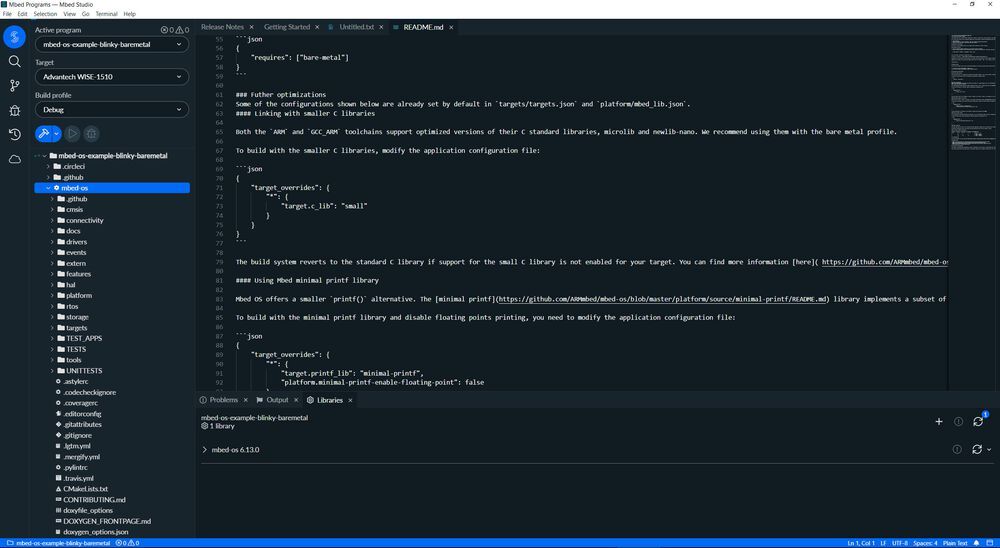Open the Go menu
Image resolution: width=1000 pixels, height=548 pixels.
[85, 13]
